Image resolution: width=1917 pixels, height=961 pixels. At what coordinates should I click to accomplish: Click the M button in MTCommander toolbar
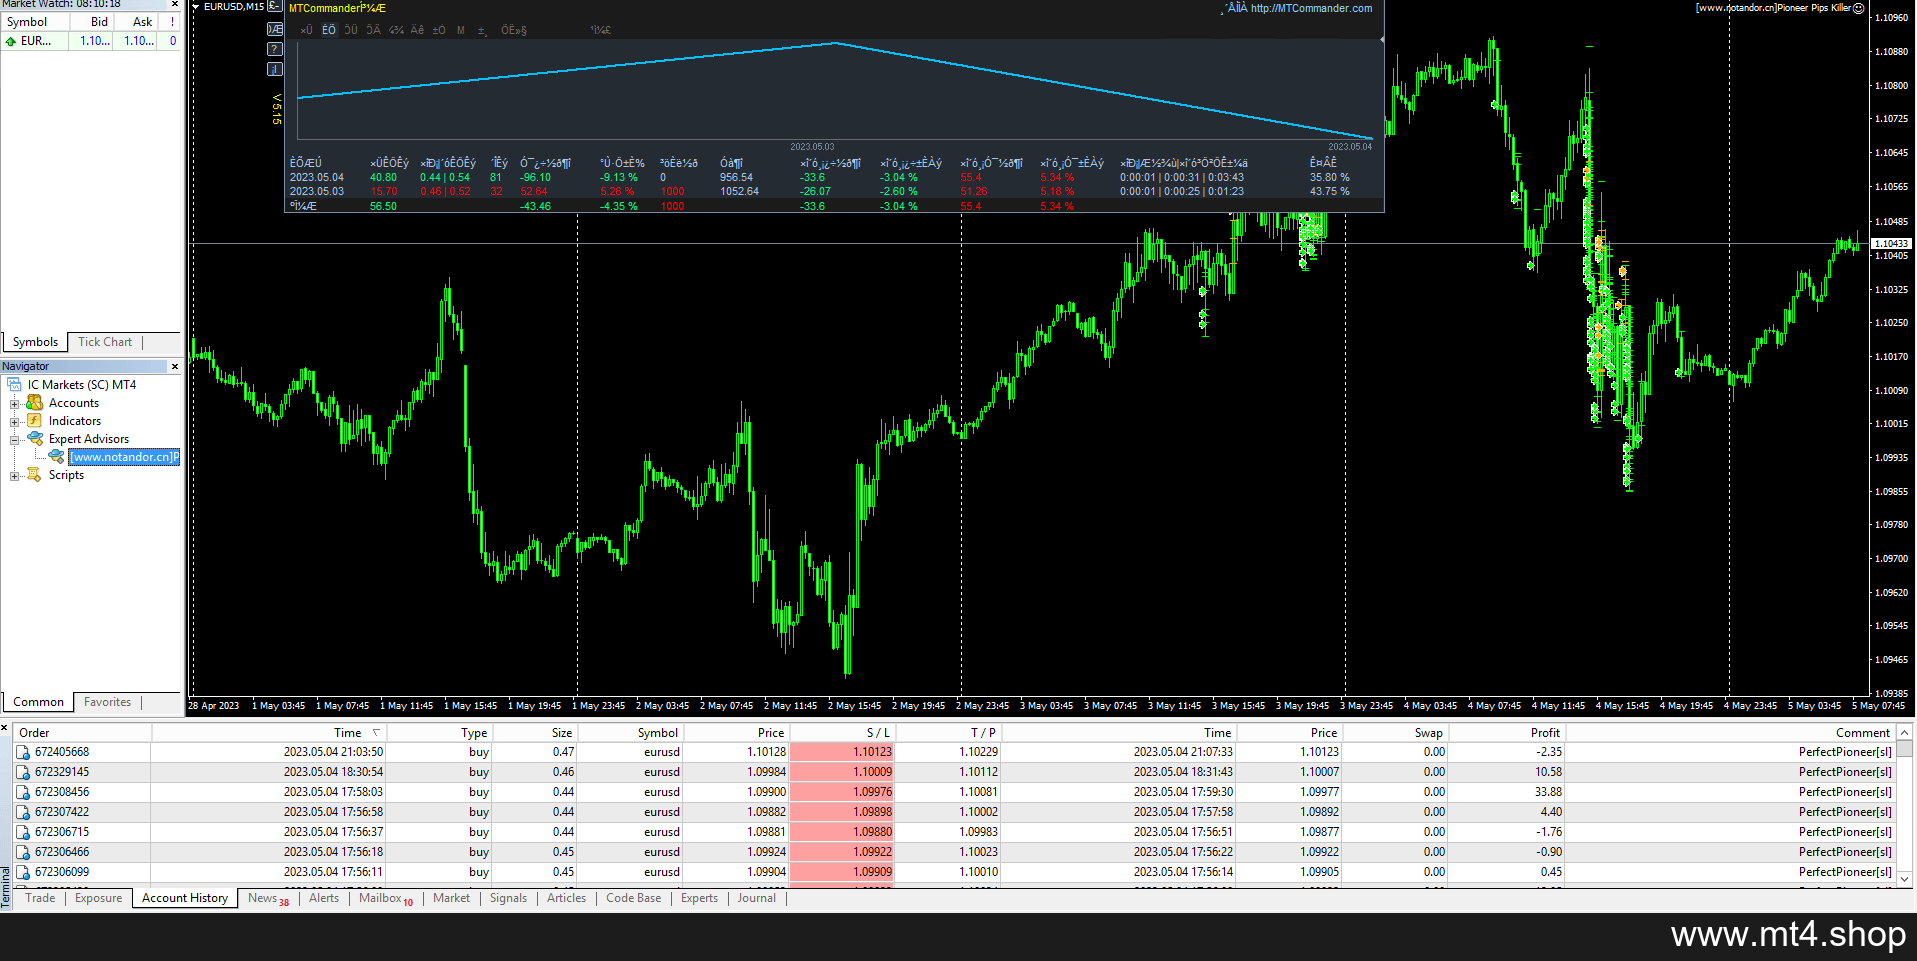click(461, 30)
